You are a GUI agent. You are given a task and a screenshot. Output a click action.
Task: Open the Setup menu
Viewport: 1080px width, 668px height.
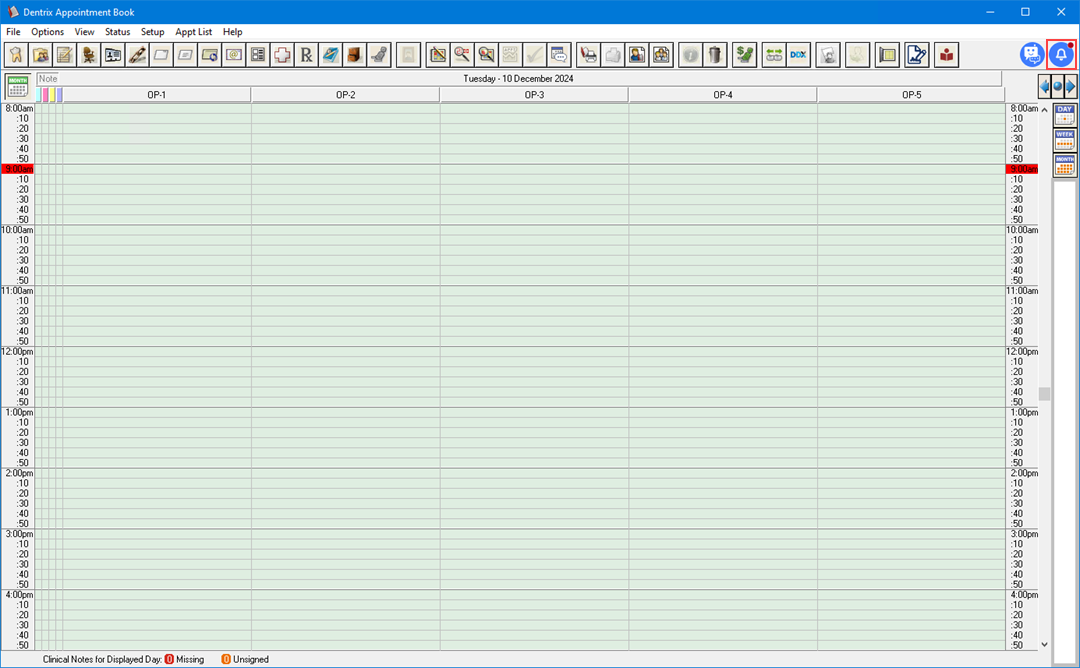[x=152, y=32]
